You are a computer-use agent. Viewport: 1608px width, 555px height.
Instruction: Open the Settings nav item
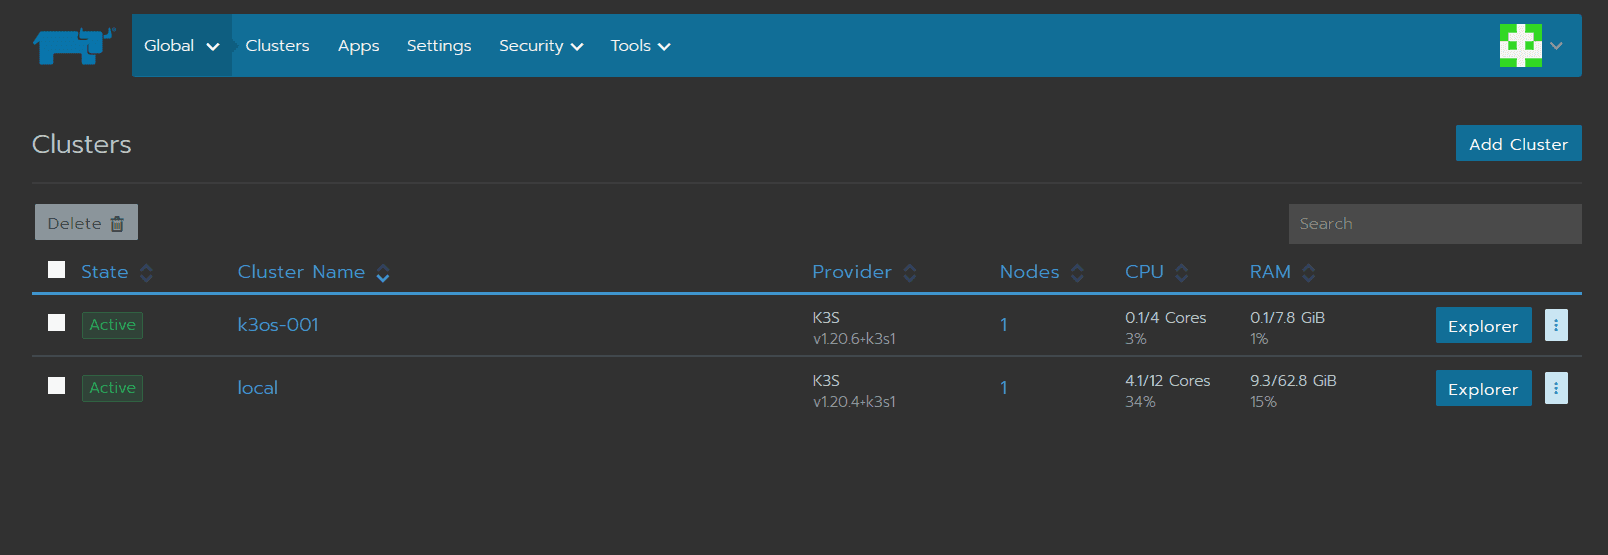[439, 46]
